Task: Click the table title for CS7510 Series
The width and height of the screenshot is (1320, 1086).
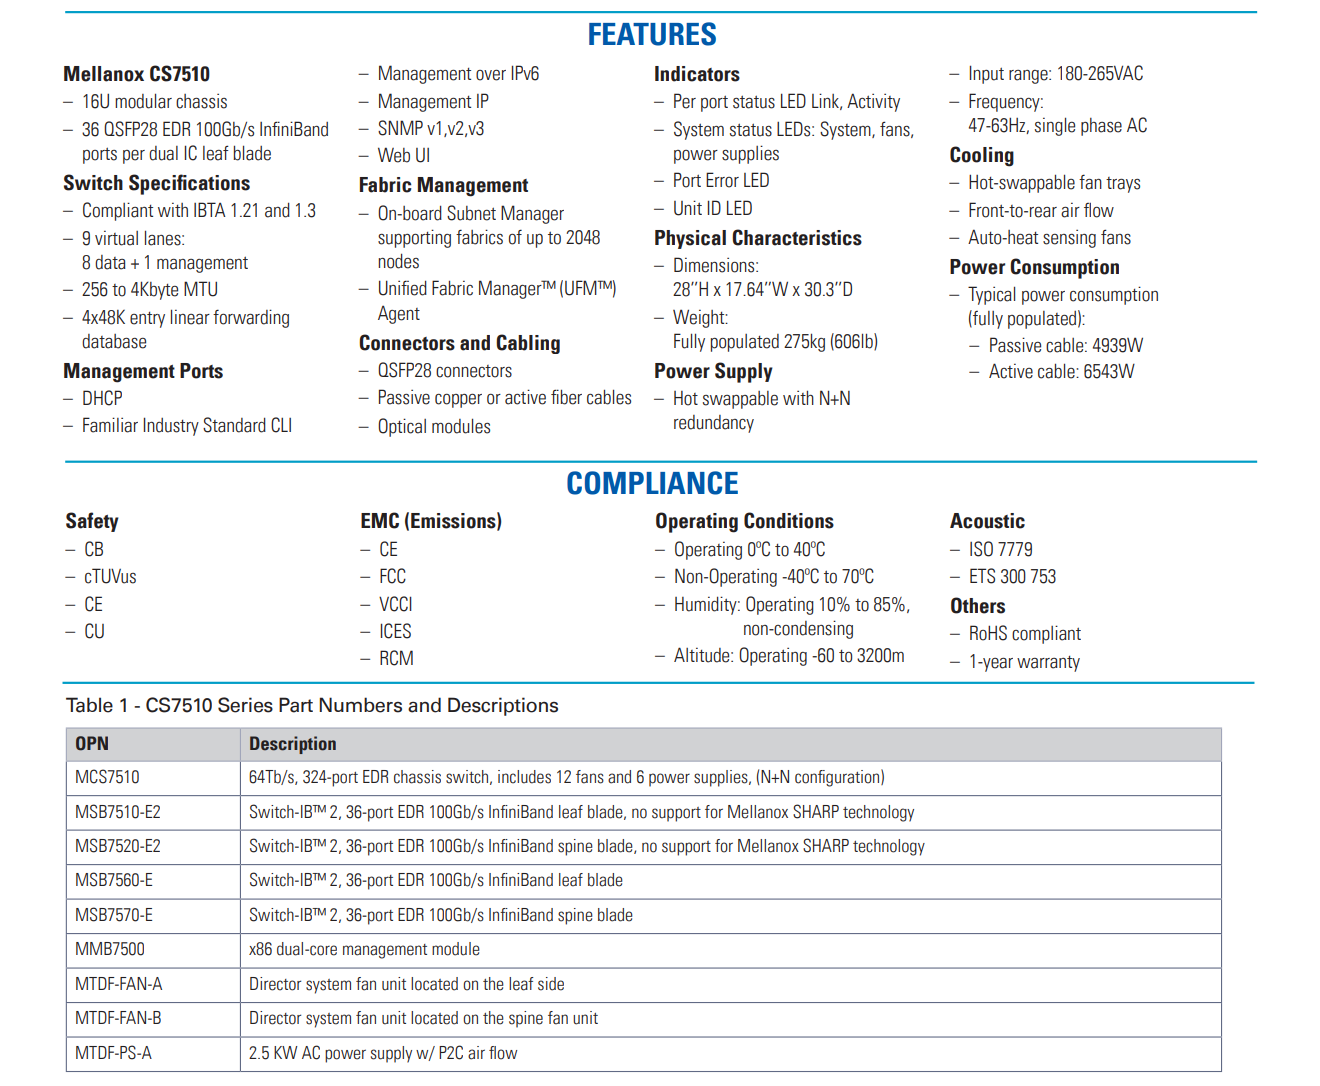Action: [312, 705]
